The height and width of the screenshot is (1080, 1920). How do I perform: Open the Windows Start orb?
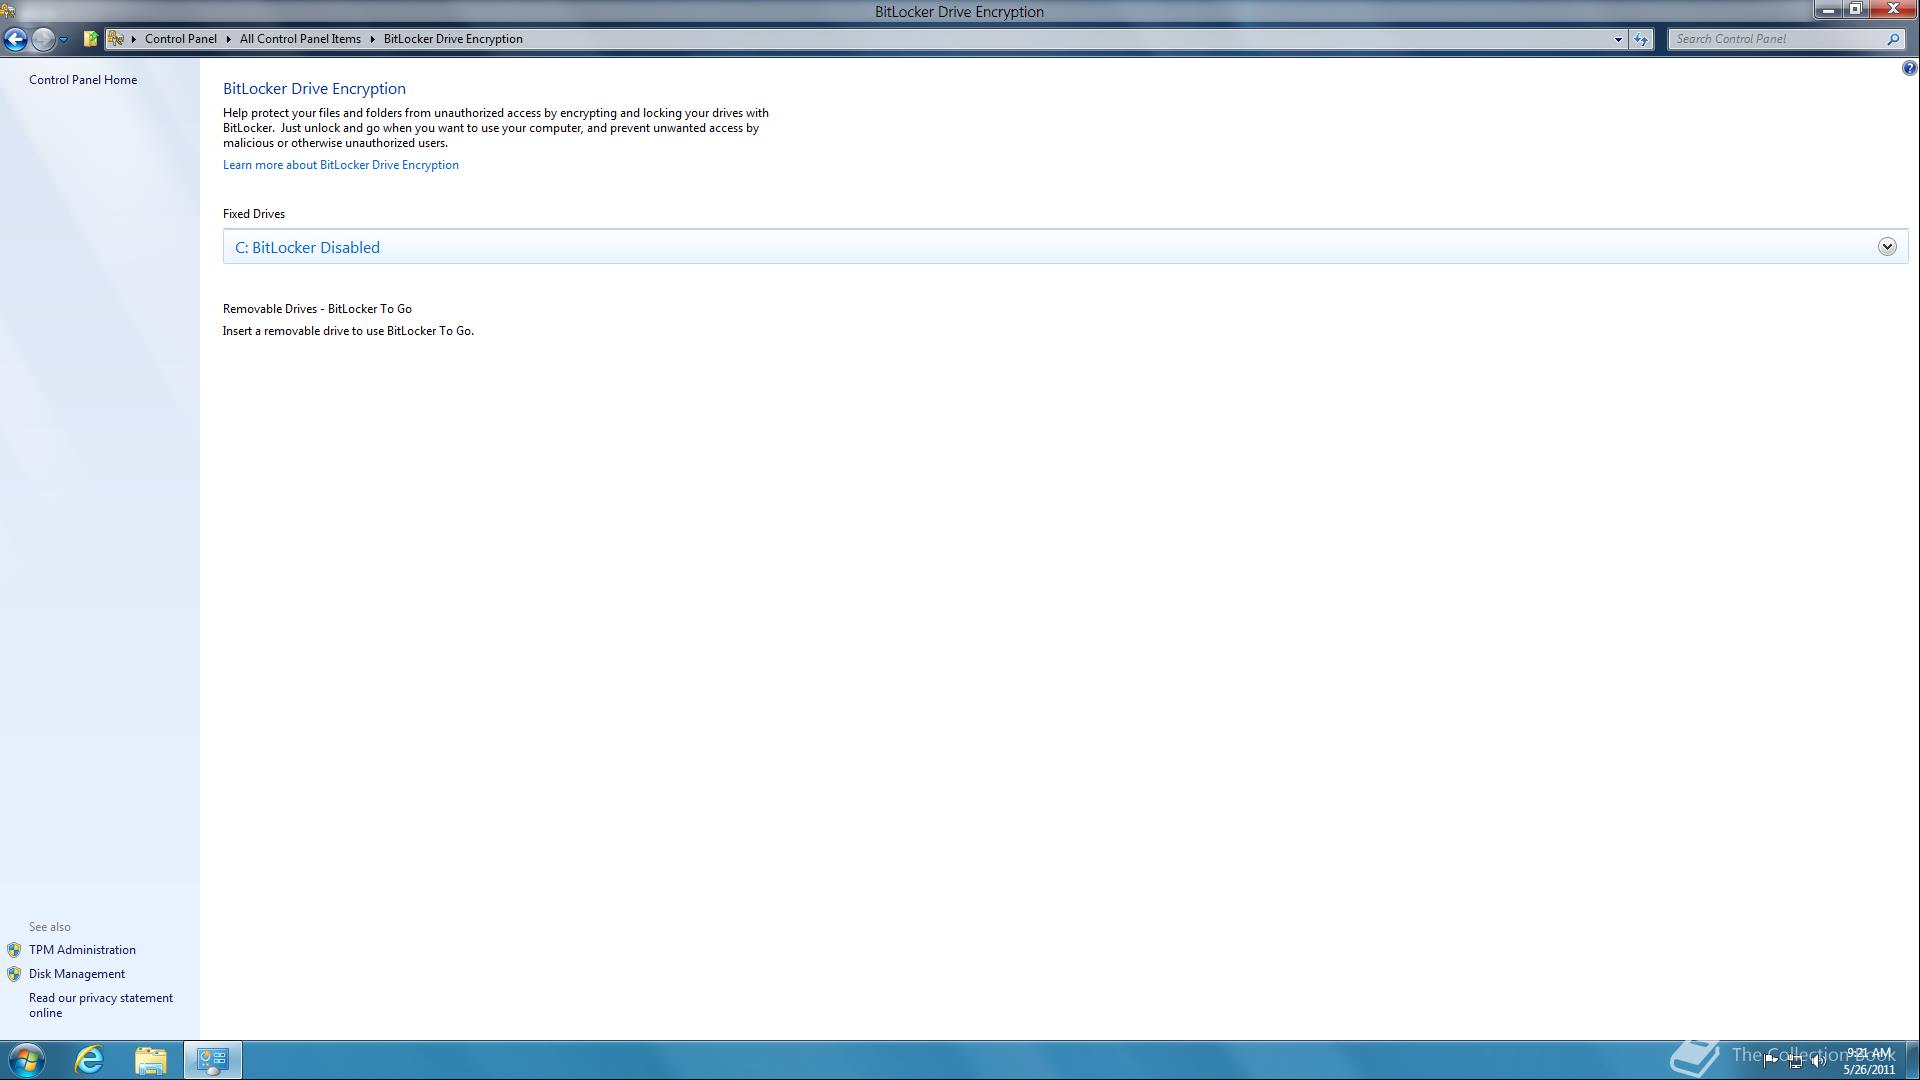click(x=26, y=1060)
